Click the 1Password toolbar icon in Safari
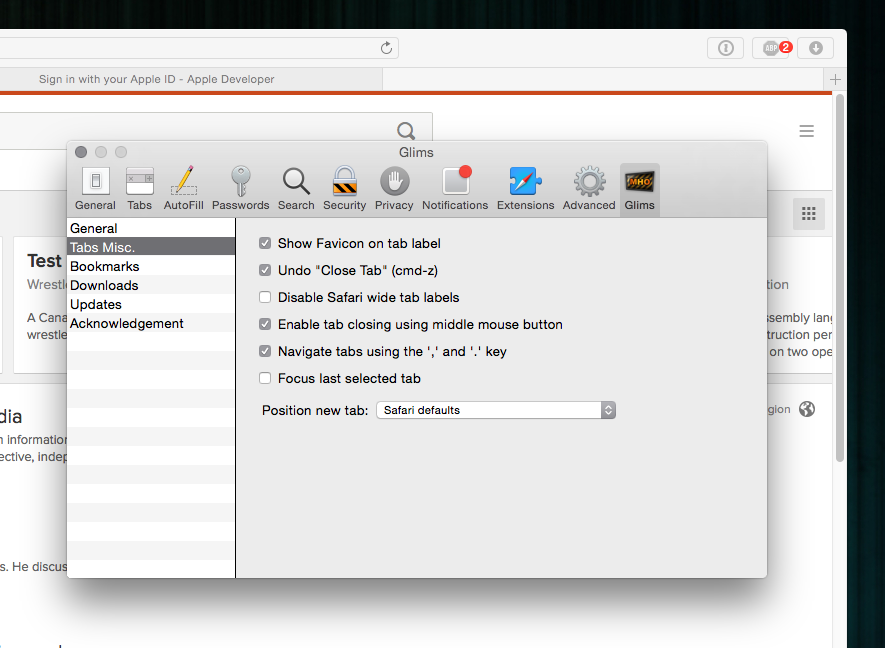 tap(725, 48)
